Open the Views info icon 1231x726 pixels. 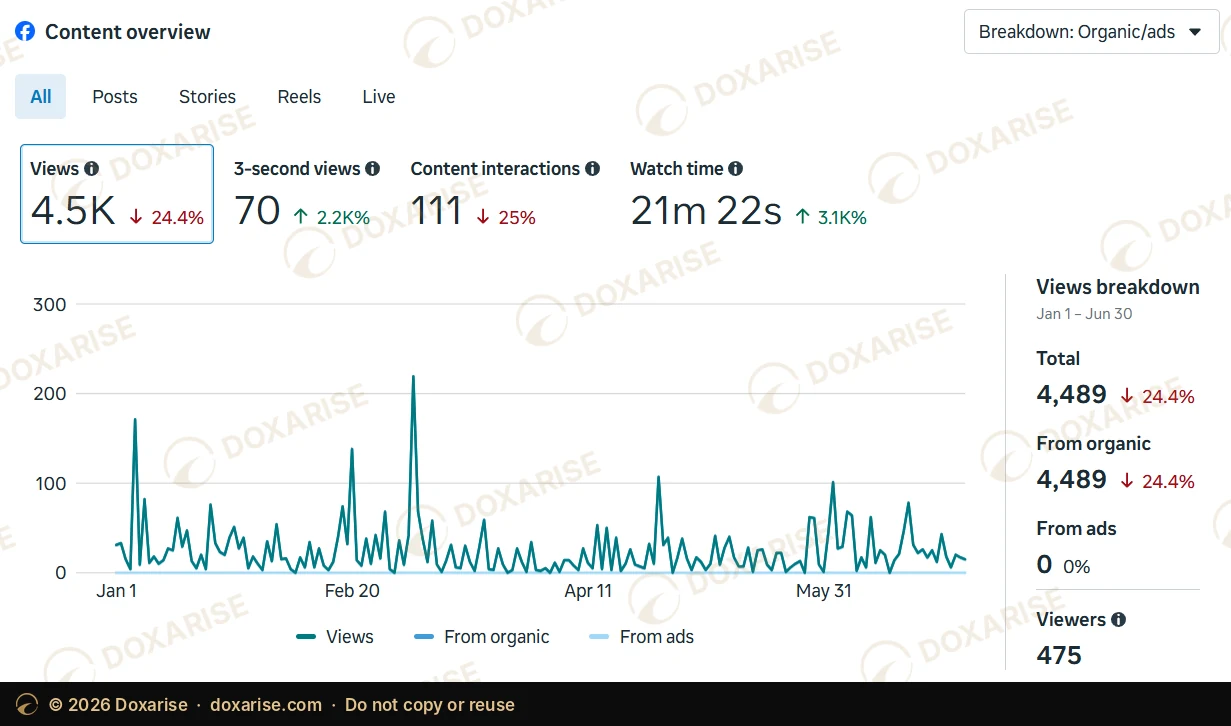click(92, 169)
